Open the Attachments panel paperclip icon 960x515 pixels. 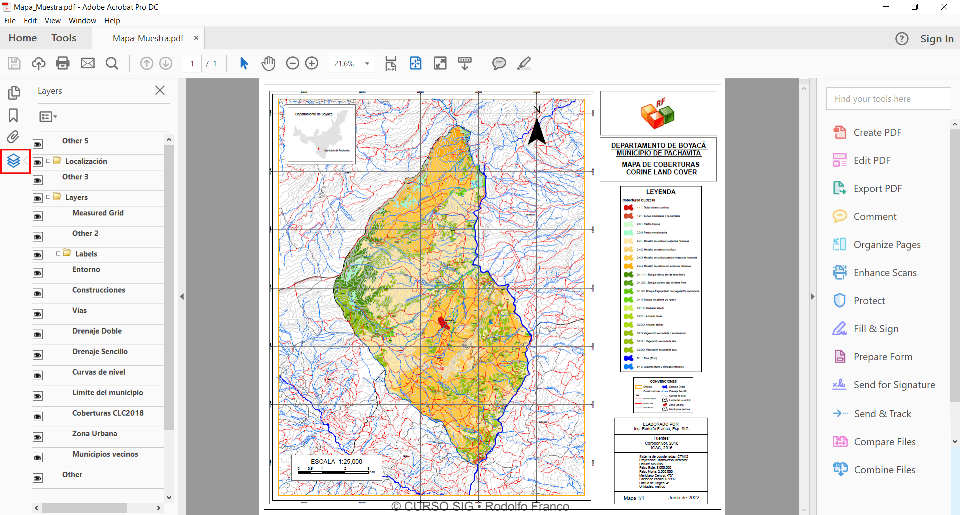[x=13, y=137]
